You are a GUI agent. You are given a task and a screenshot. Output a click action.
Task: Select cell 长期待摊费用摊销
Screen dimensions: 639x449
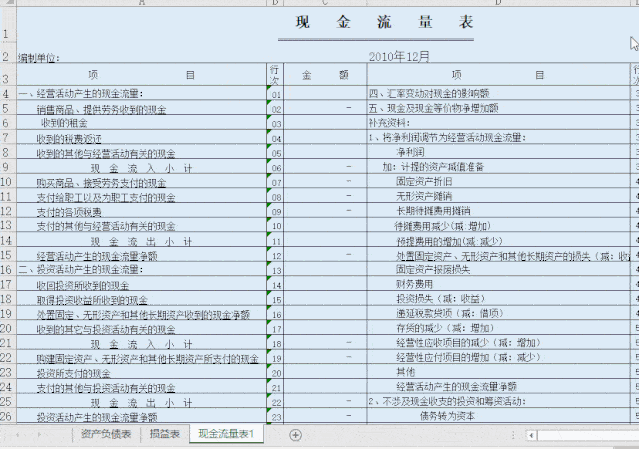[498, 211]
